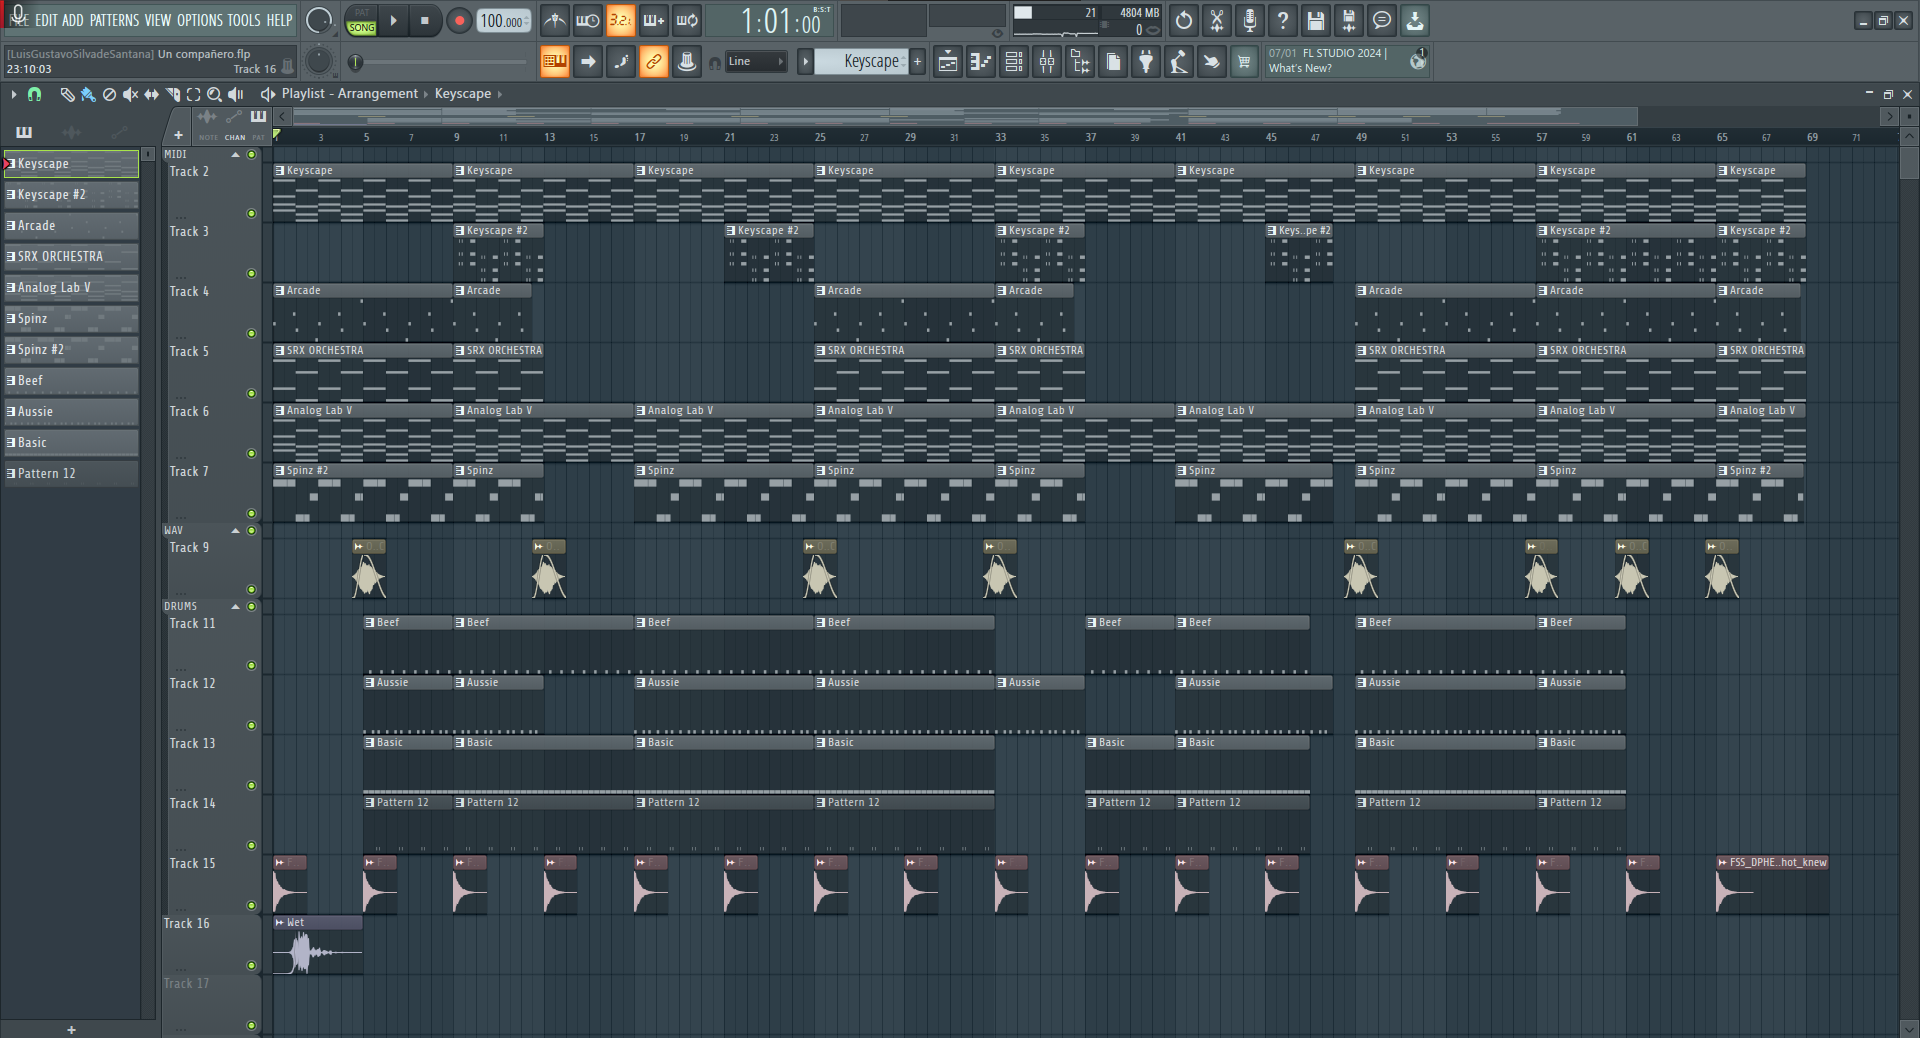Open the ADD menu
Screen dimensions: 1920x1038
click(73, 20)
